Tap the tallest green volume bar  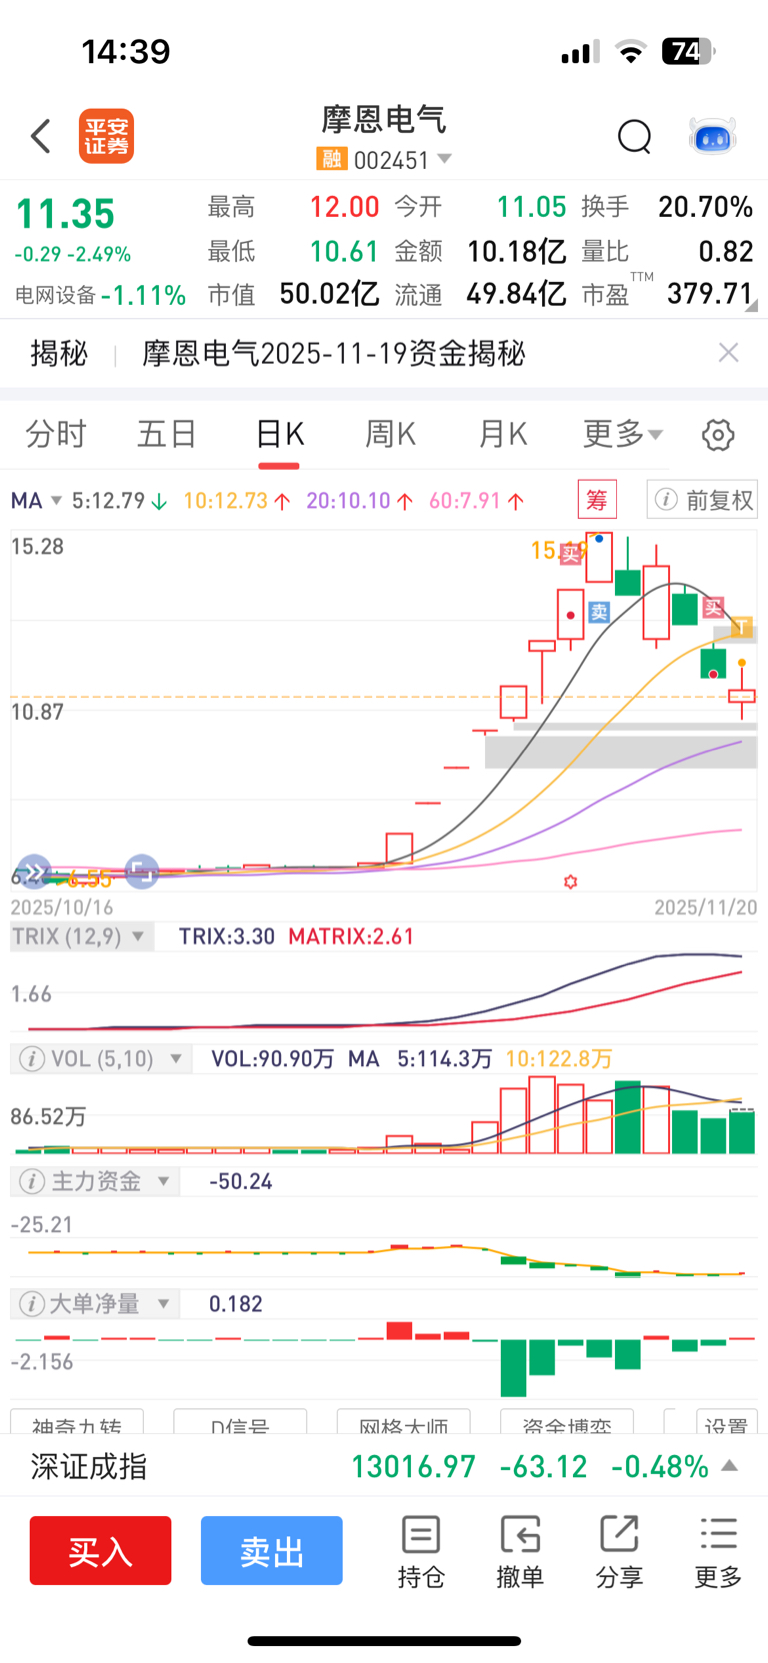(x=628, y=1117)
